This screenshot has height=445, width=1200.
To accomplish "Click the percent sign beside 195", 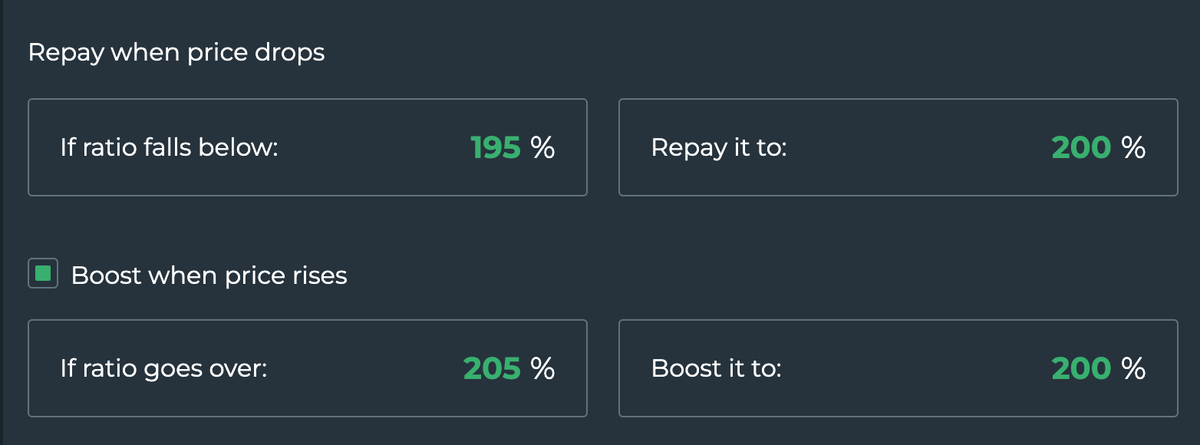I will (543, 148).
